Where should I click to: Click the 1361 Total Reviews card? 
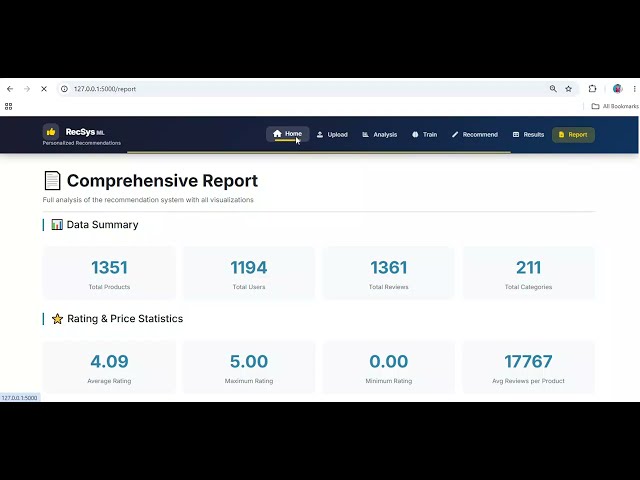(389, 273)
